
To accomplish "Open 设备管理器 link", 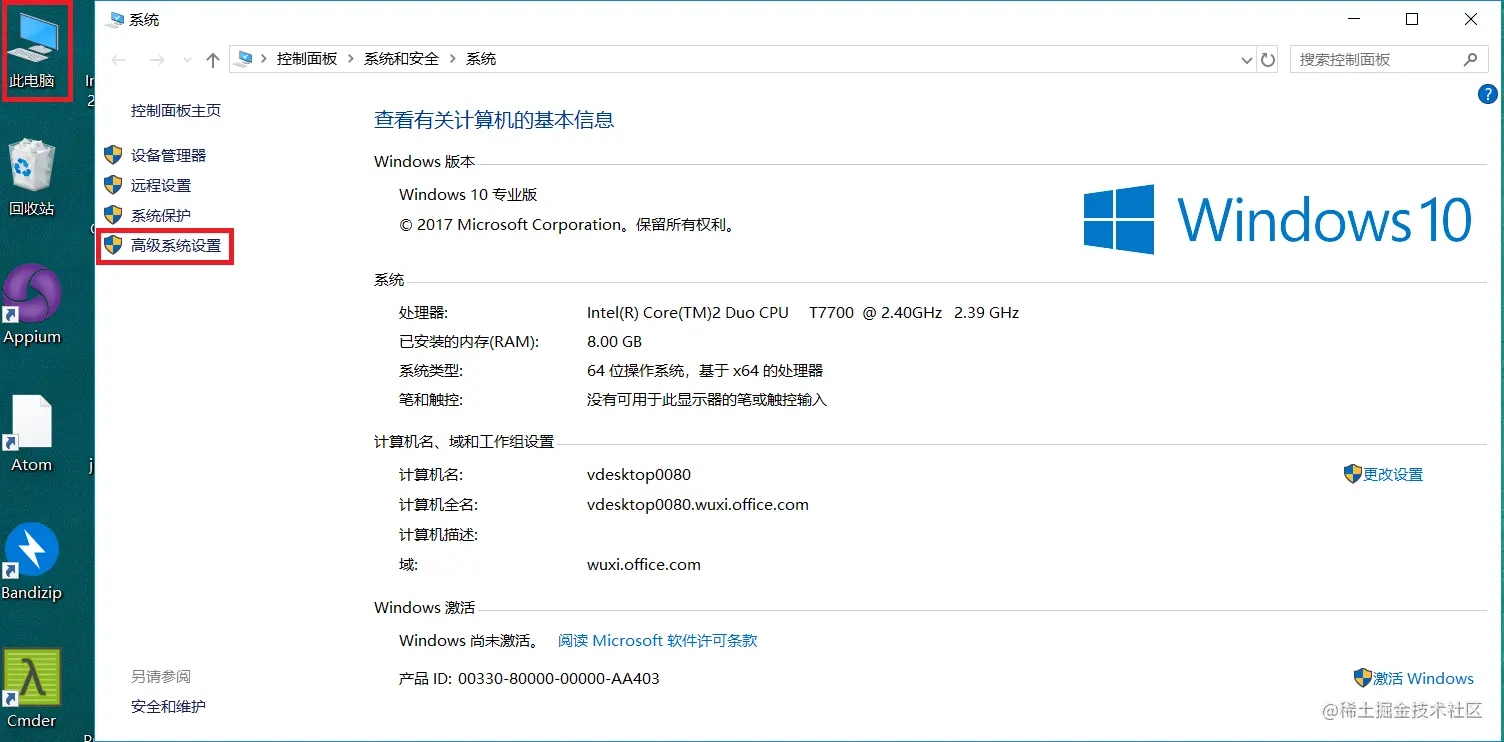I will click(168, 155).
